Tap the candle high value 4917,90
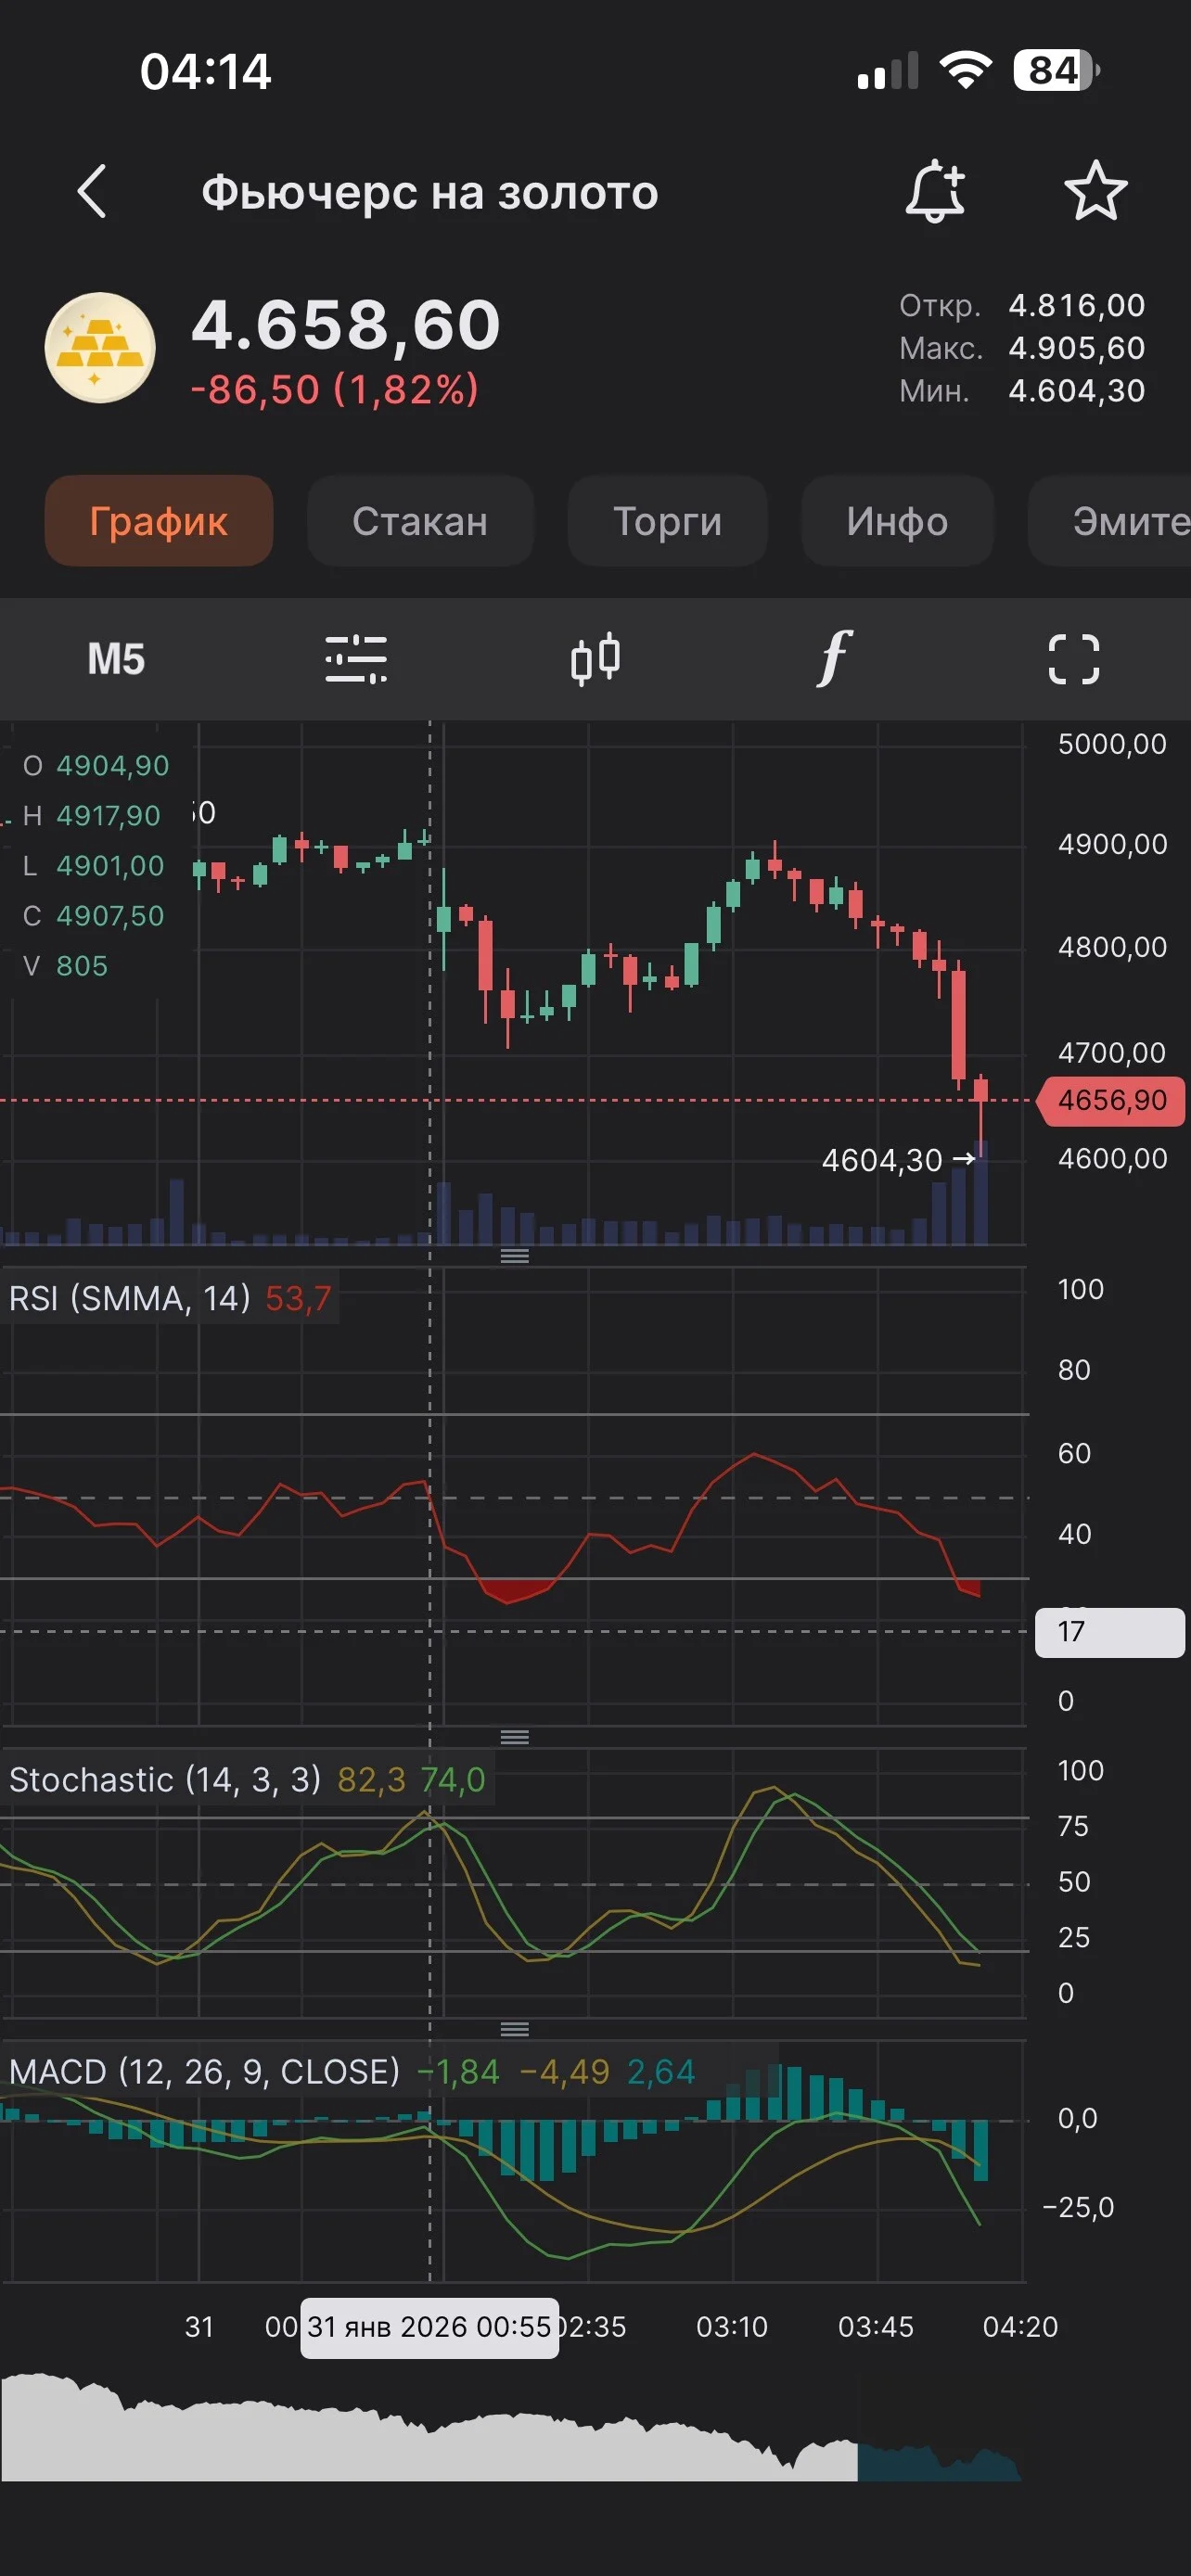Viewport: 1191px width, 2576px height. pos(108,816)
